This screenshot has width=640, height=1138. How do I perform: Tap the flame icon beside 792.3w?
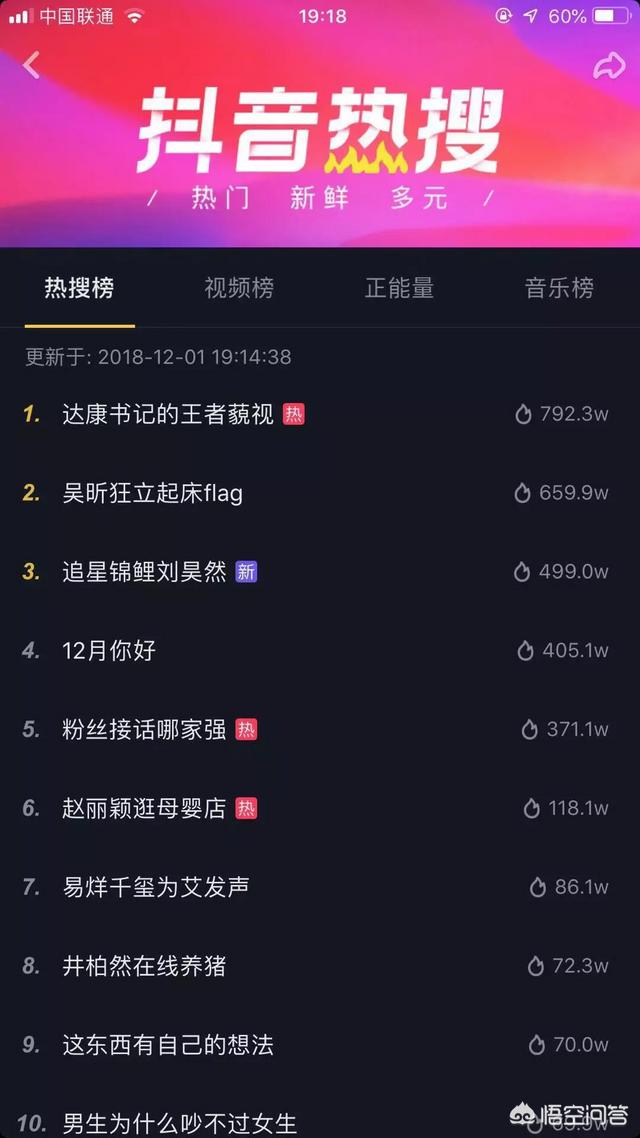(523, 414)
